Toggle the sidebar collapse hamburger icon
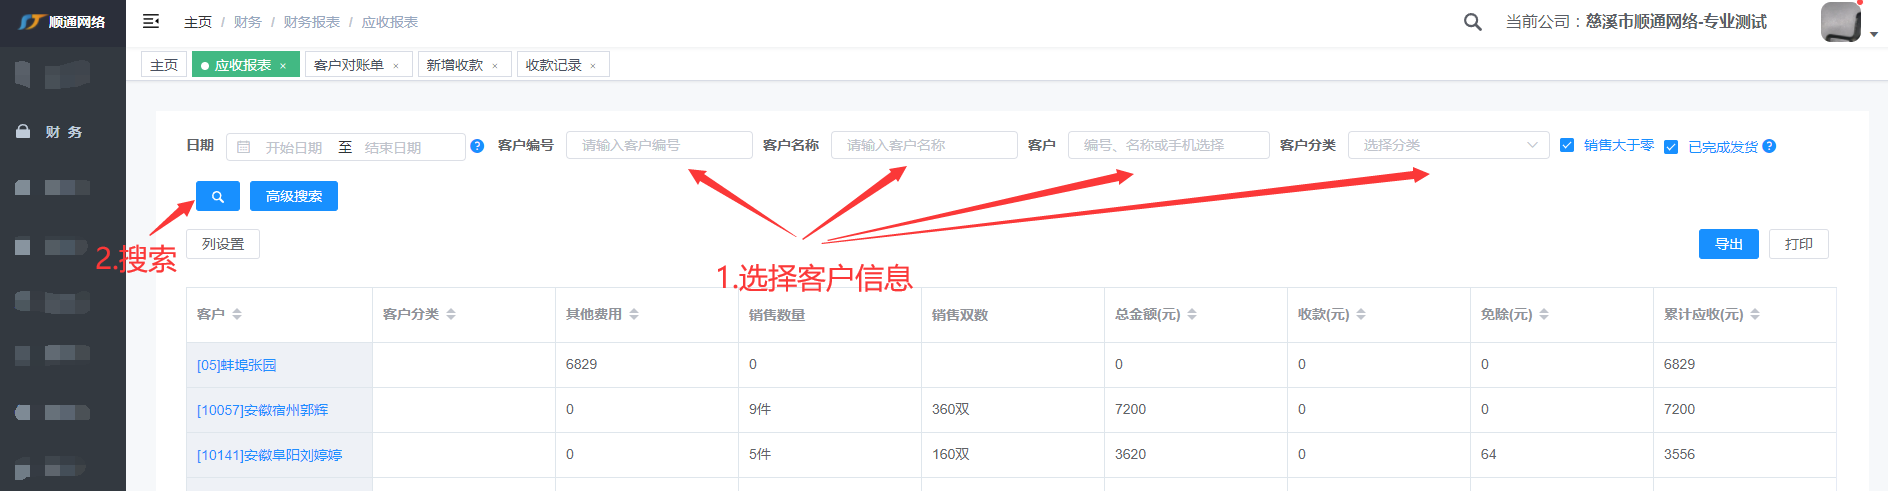 151,21
